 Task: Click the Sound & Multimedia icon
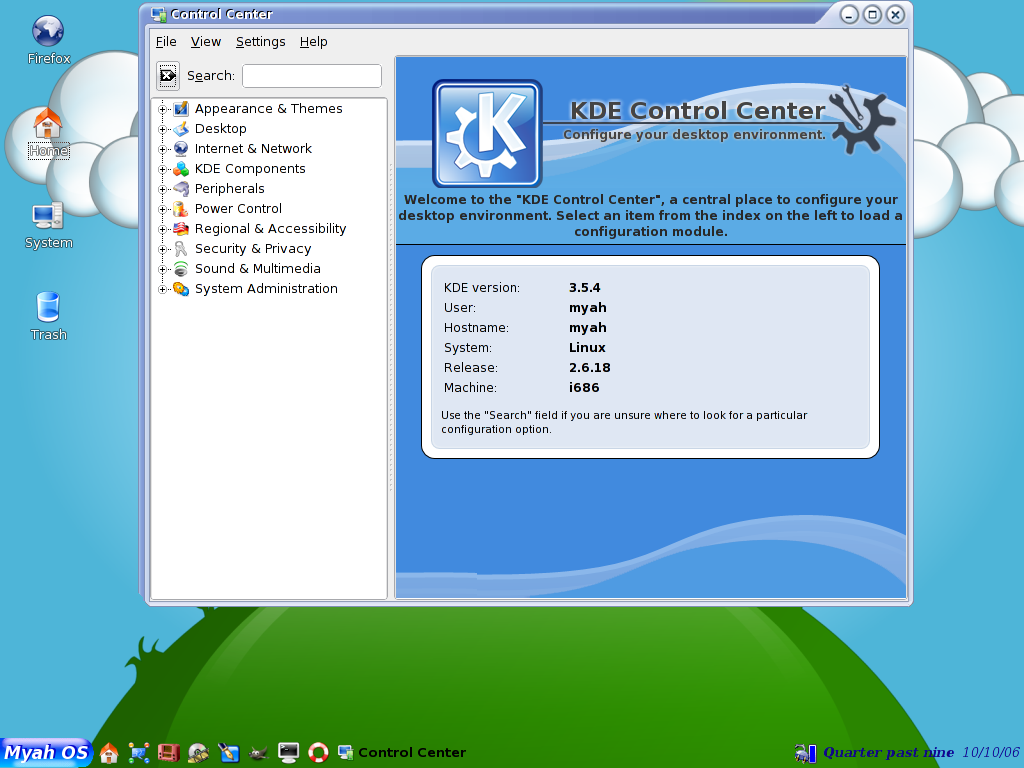[x=181, y=269]
